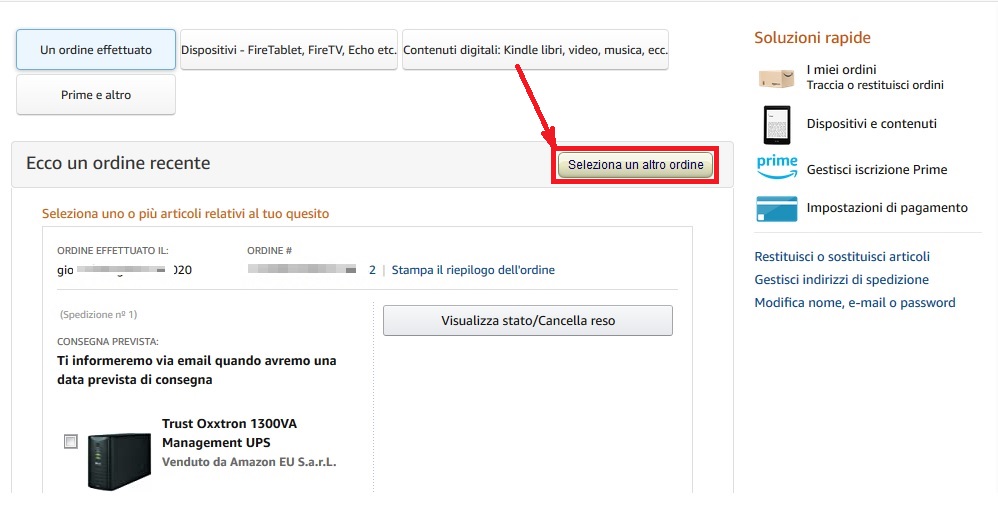Click the I miei ordini text link
The image size is (998, 514).
pos(841,69)
